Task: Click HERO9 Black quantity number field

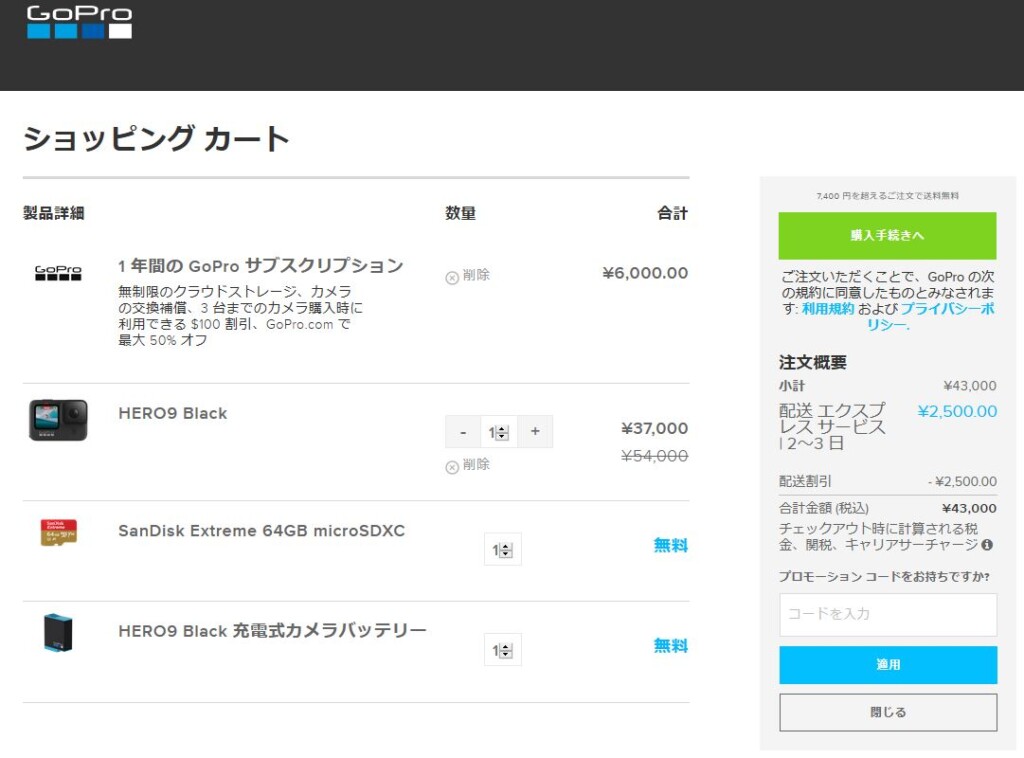Action: [499, 432]
